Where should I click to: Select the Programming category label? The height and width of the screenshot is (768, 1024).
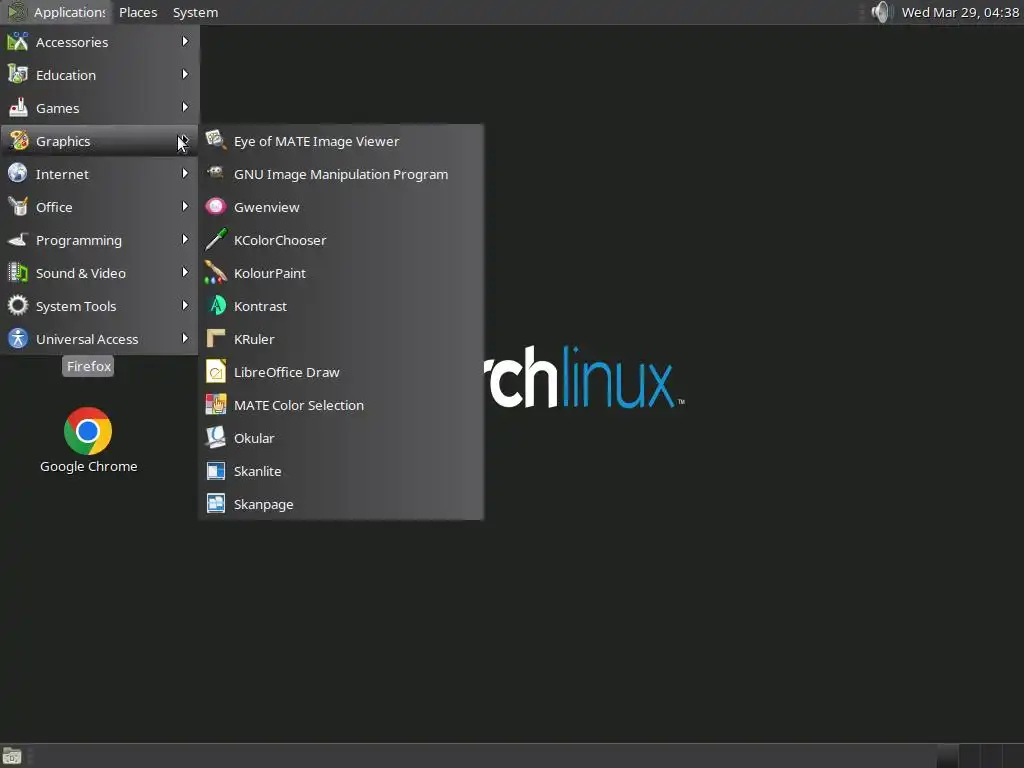pyautogui.click(x=78, y=240)
